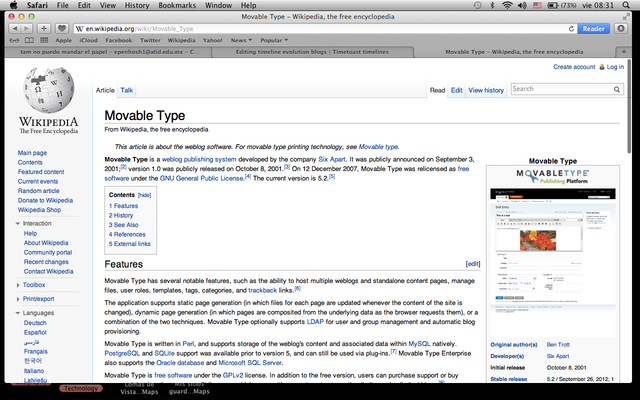This screenshot has height=400, width=640.
Task: Click the Wikipedia bookmark in bookmarks bar
Action: pyautogui.click(x=181, y=40)
